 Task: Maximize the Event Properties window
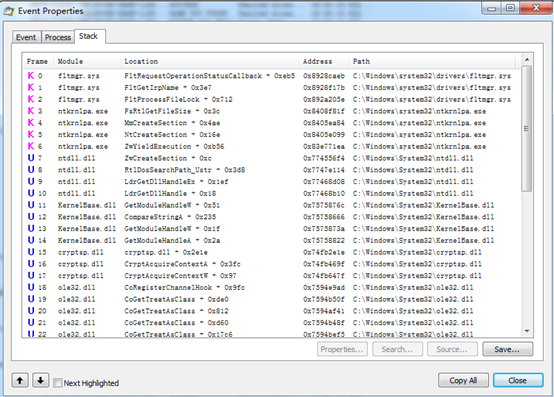pyautogui.click(x=510, y=8)
